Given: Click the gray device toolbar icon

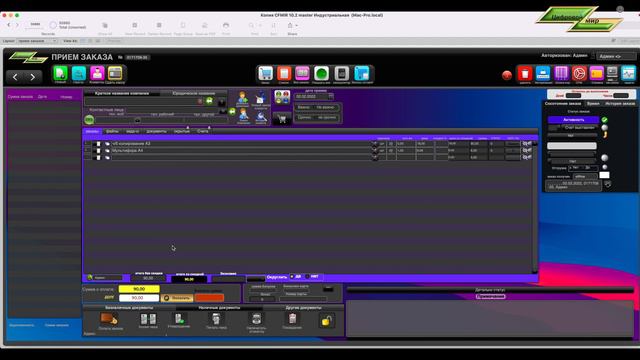Looking at the screenshot, I should 342,73.
